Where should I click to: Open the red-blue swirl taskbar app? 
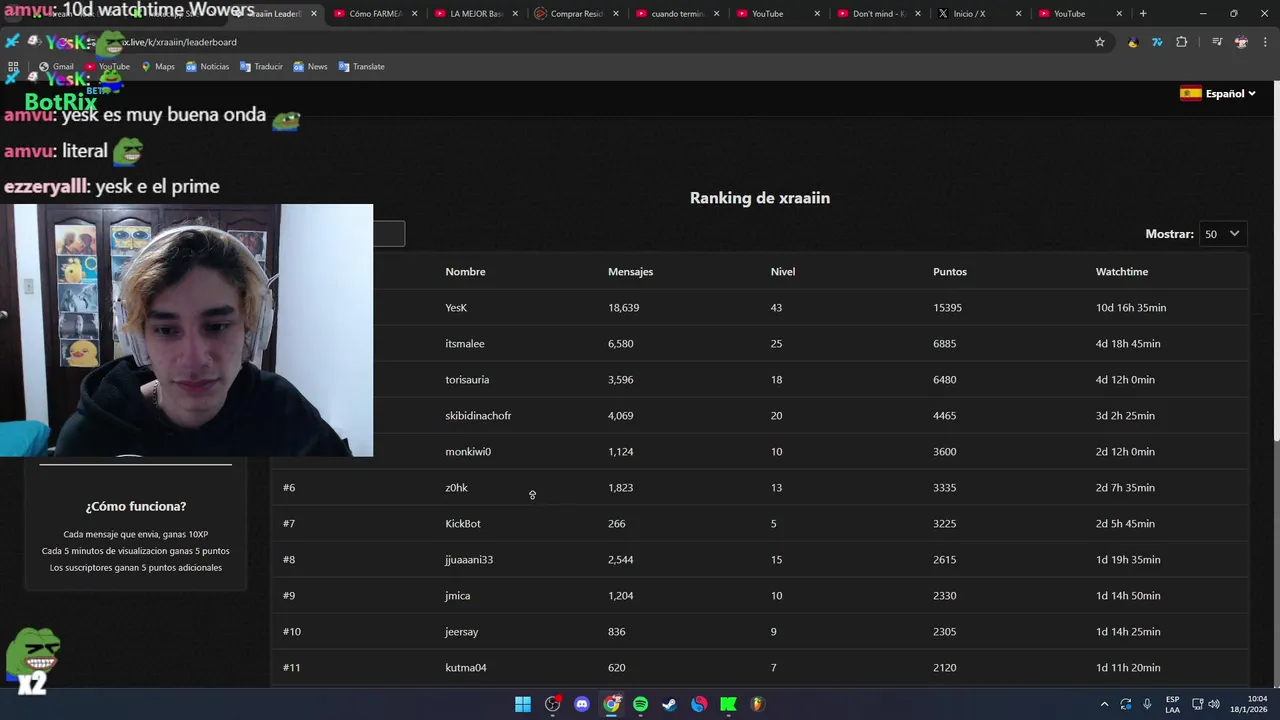(699, 704)
